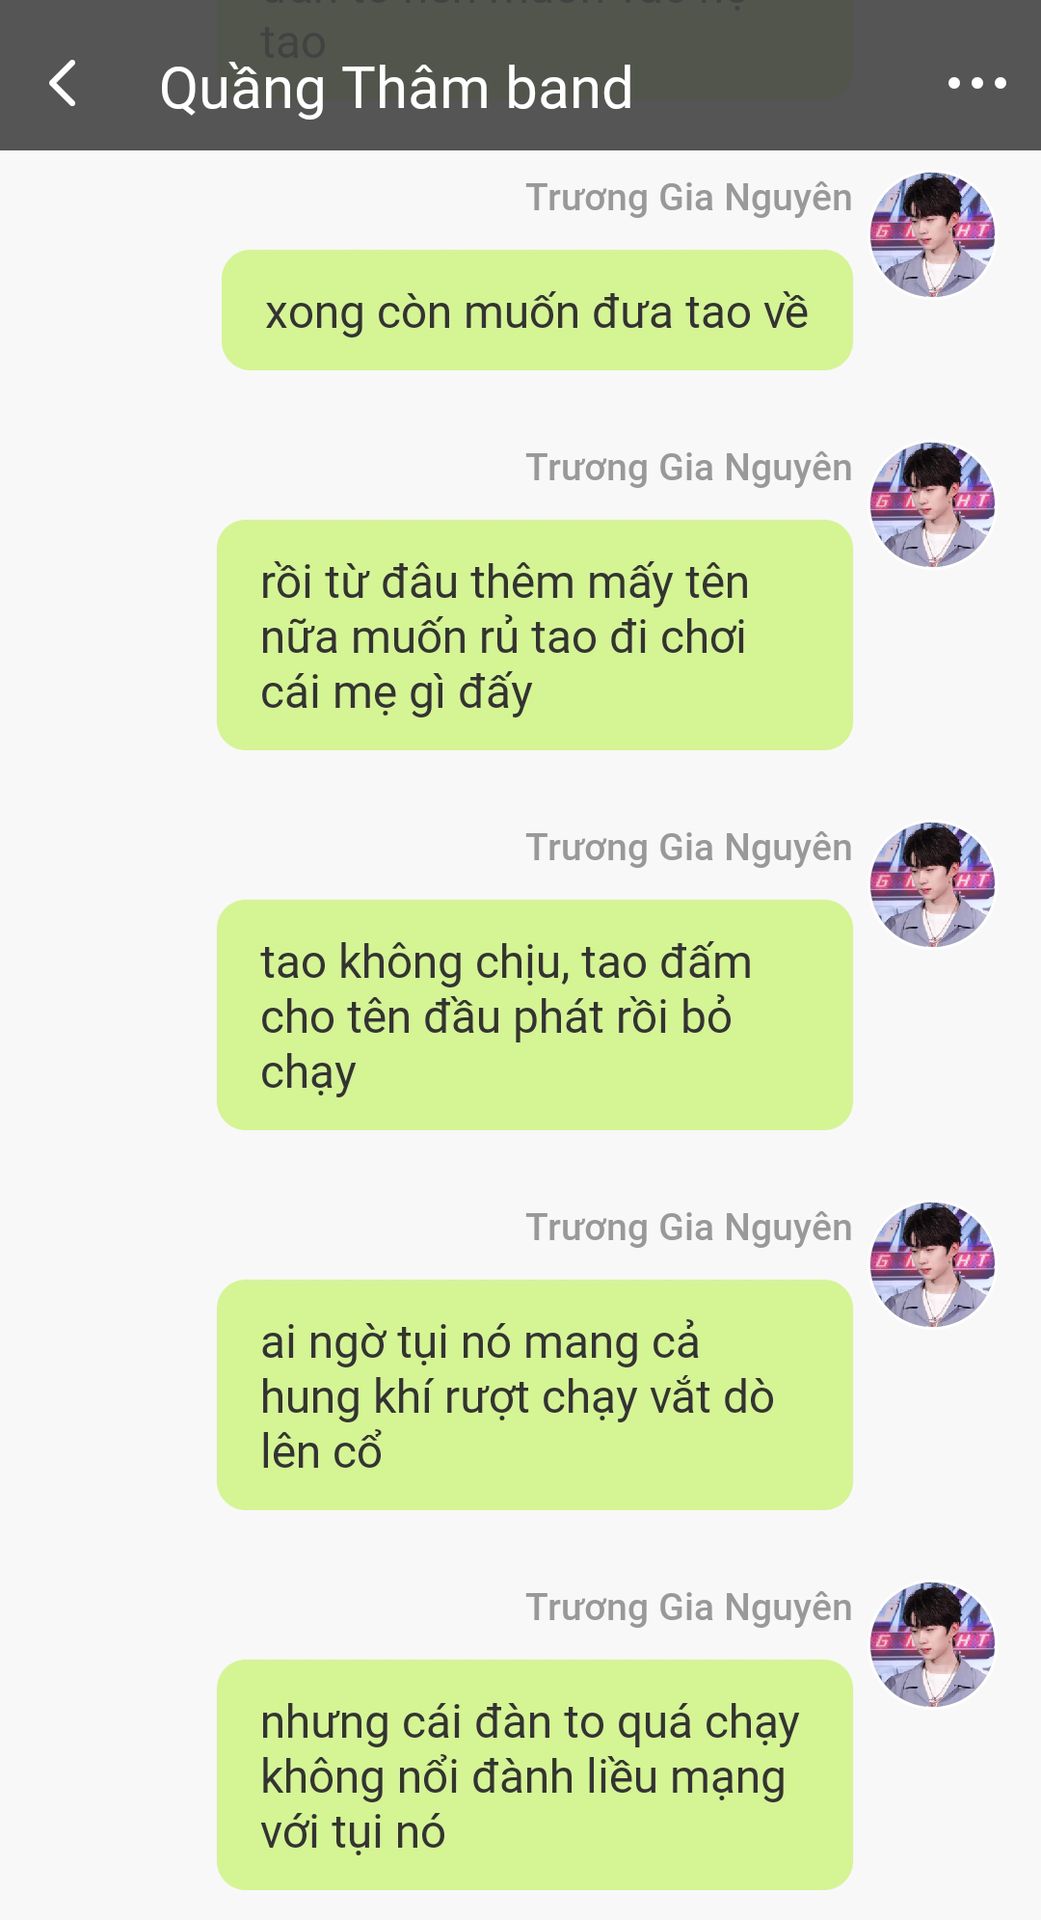Tap sender name above 'tao không chịu' message
Viewport: 1041px width, 1920px height.
pyautogui.click(x=689, y=848)
